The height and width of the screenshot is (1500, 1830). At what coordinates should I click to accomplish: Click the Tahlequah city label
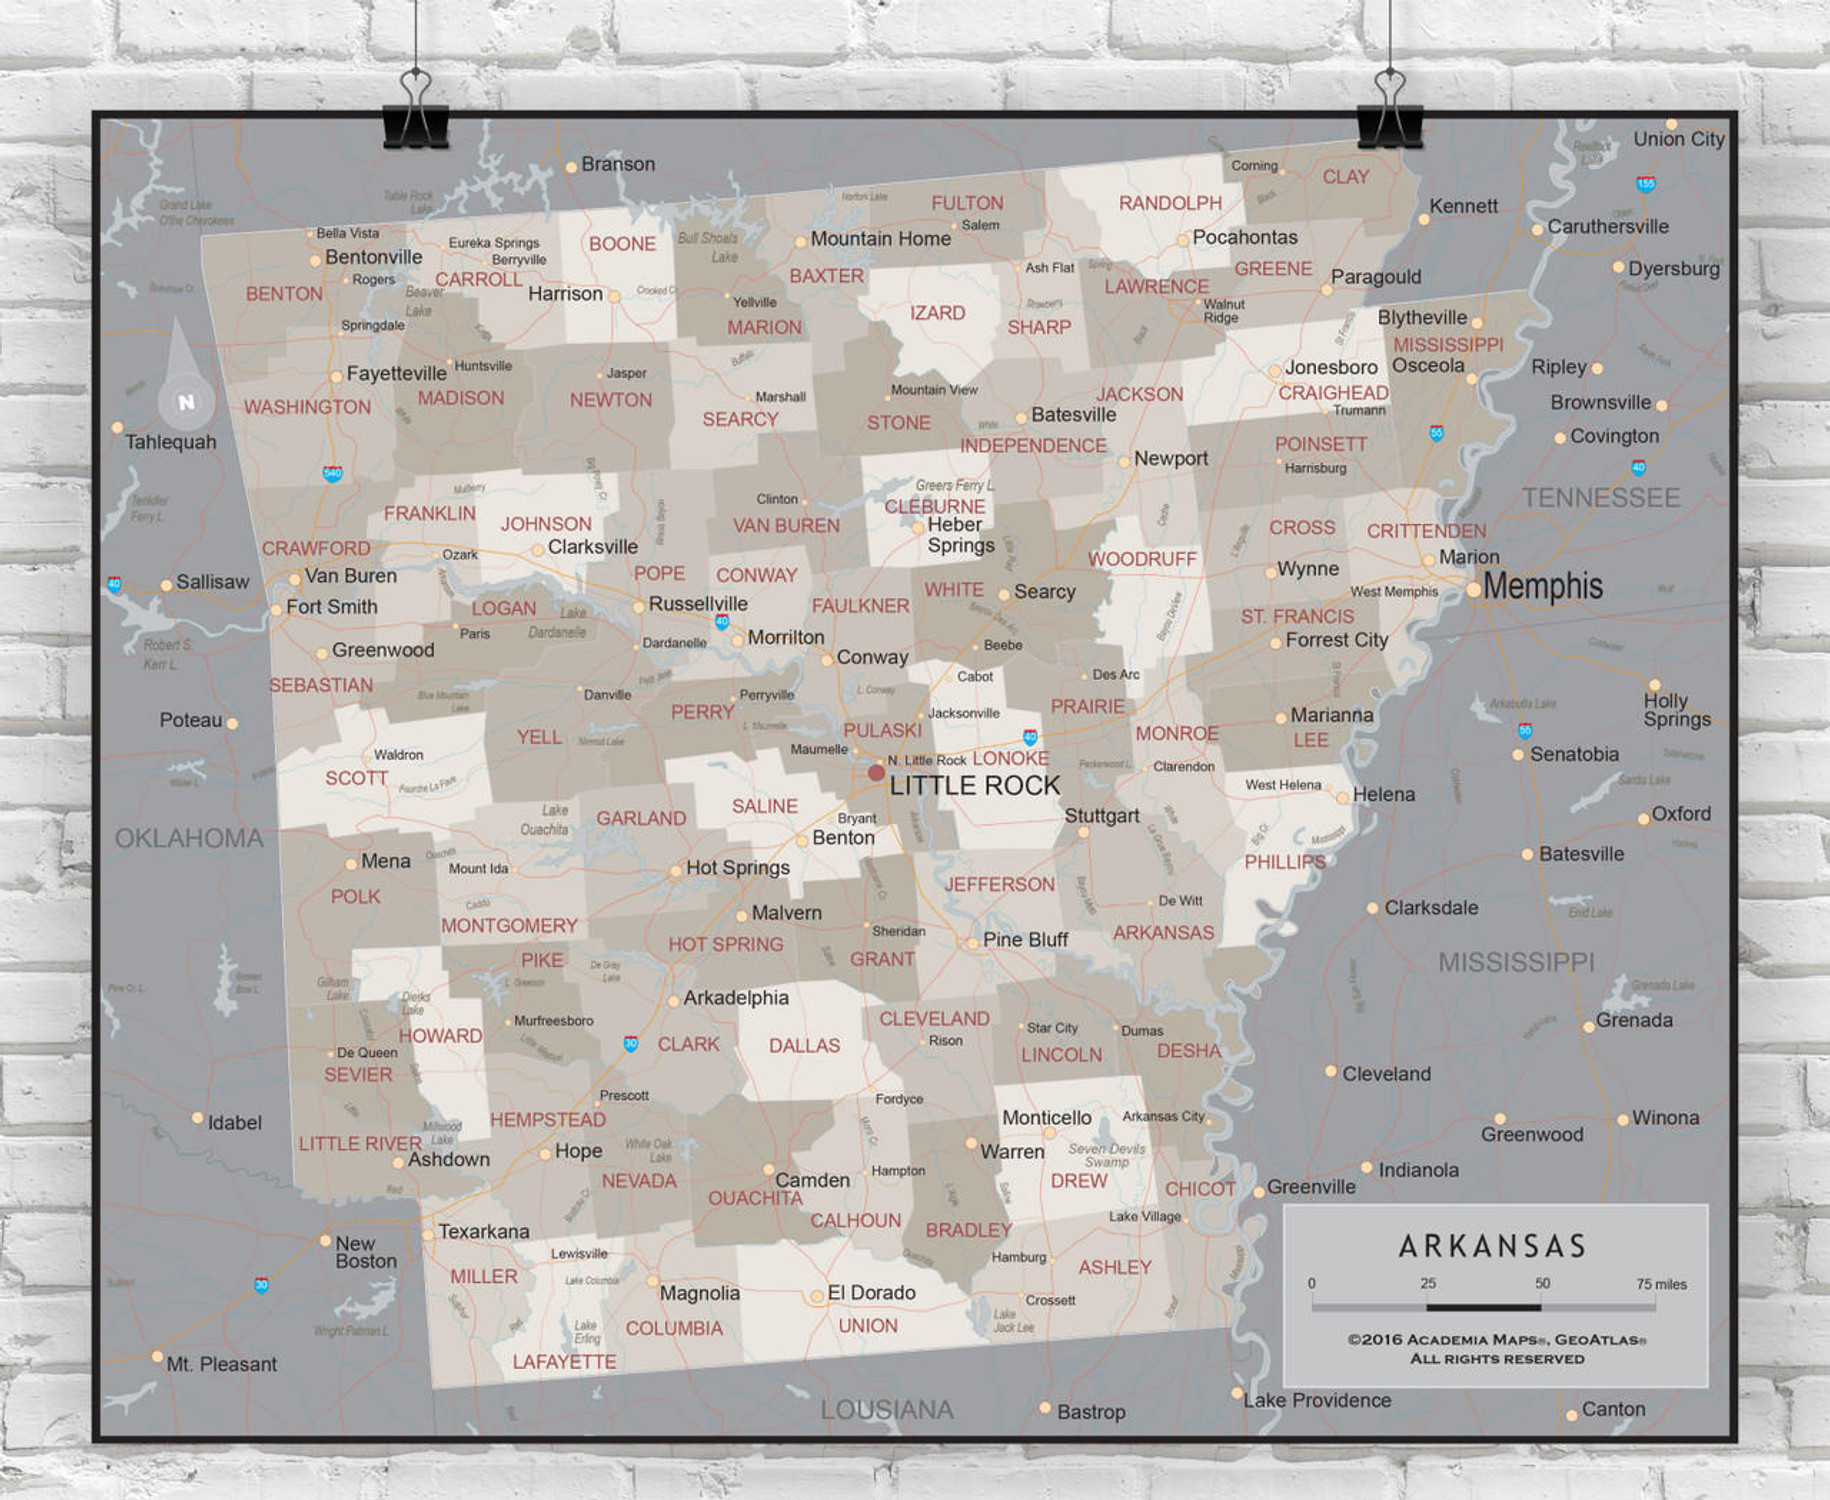170,442
